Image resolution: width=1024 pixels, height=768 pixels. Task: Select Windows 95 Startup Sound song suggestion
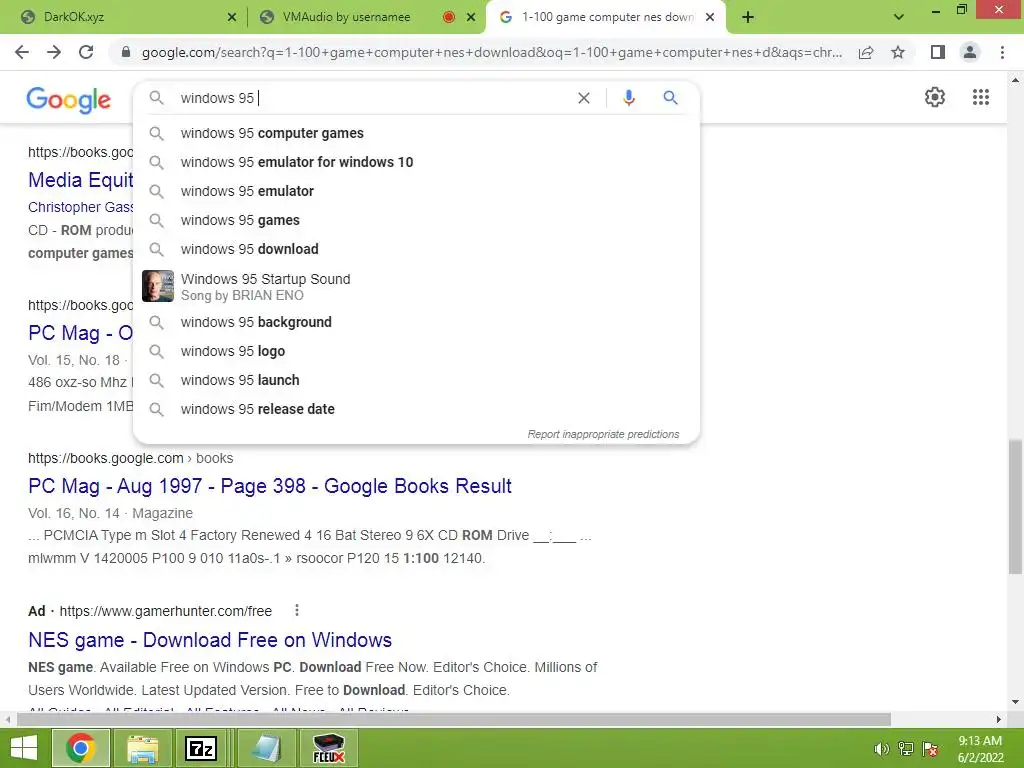coord(416,286)
